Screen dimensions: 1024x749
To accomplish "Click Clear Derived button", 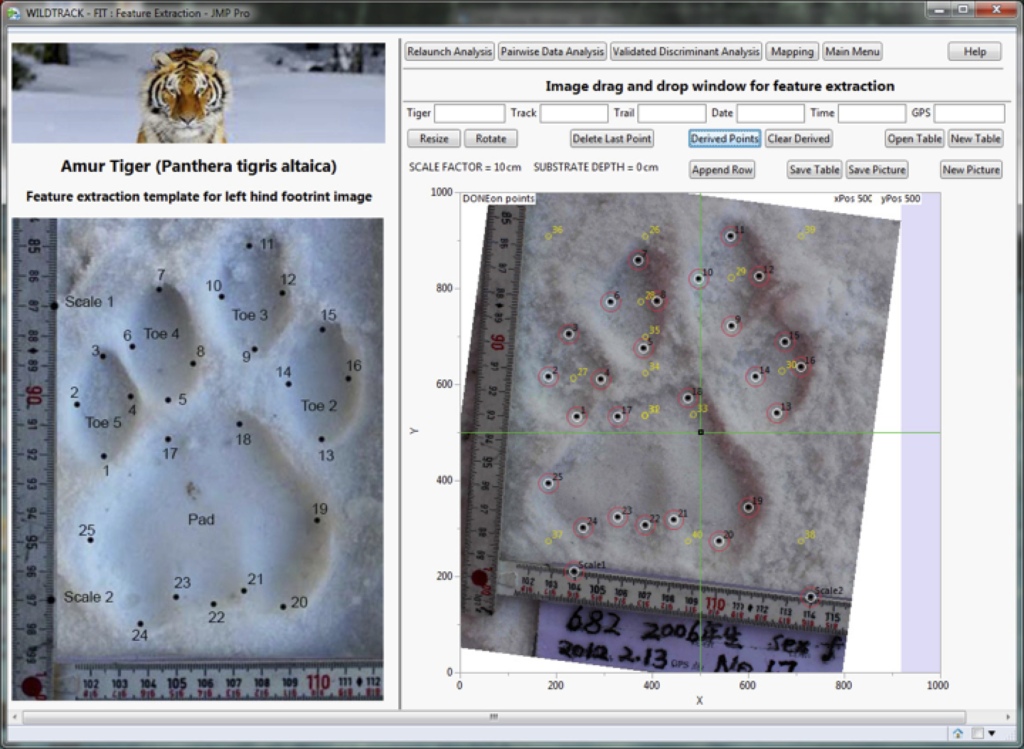I will click(799, 139).
